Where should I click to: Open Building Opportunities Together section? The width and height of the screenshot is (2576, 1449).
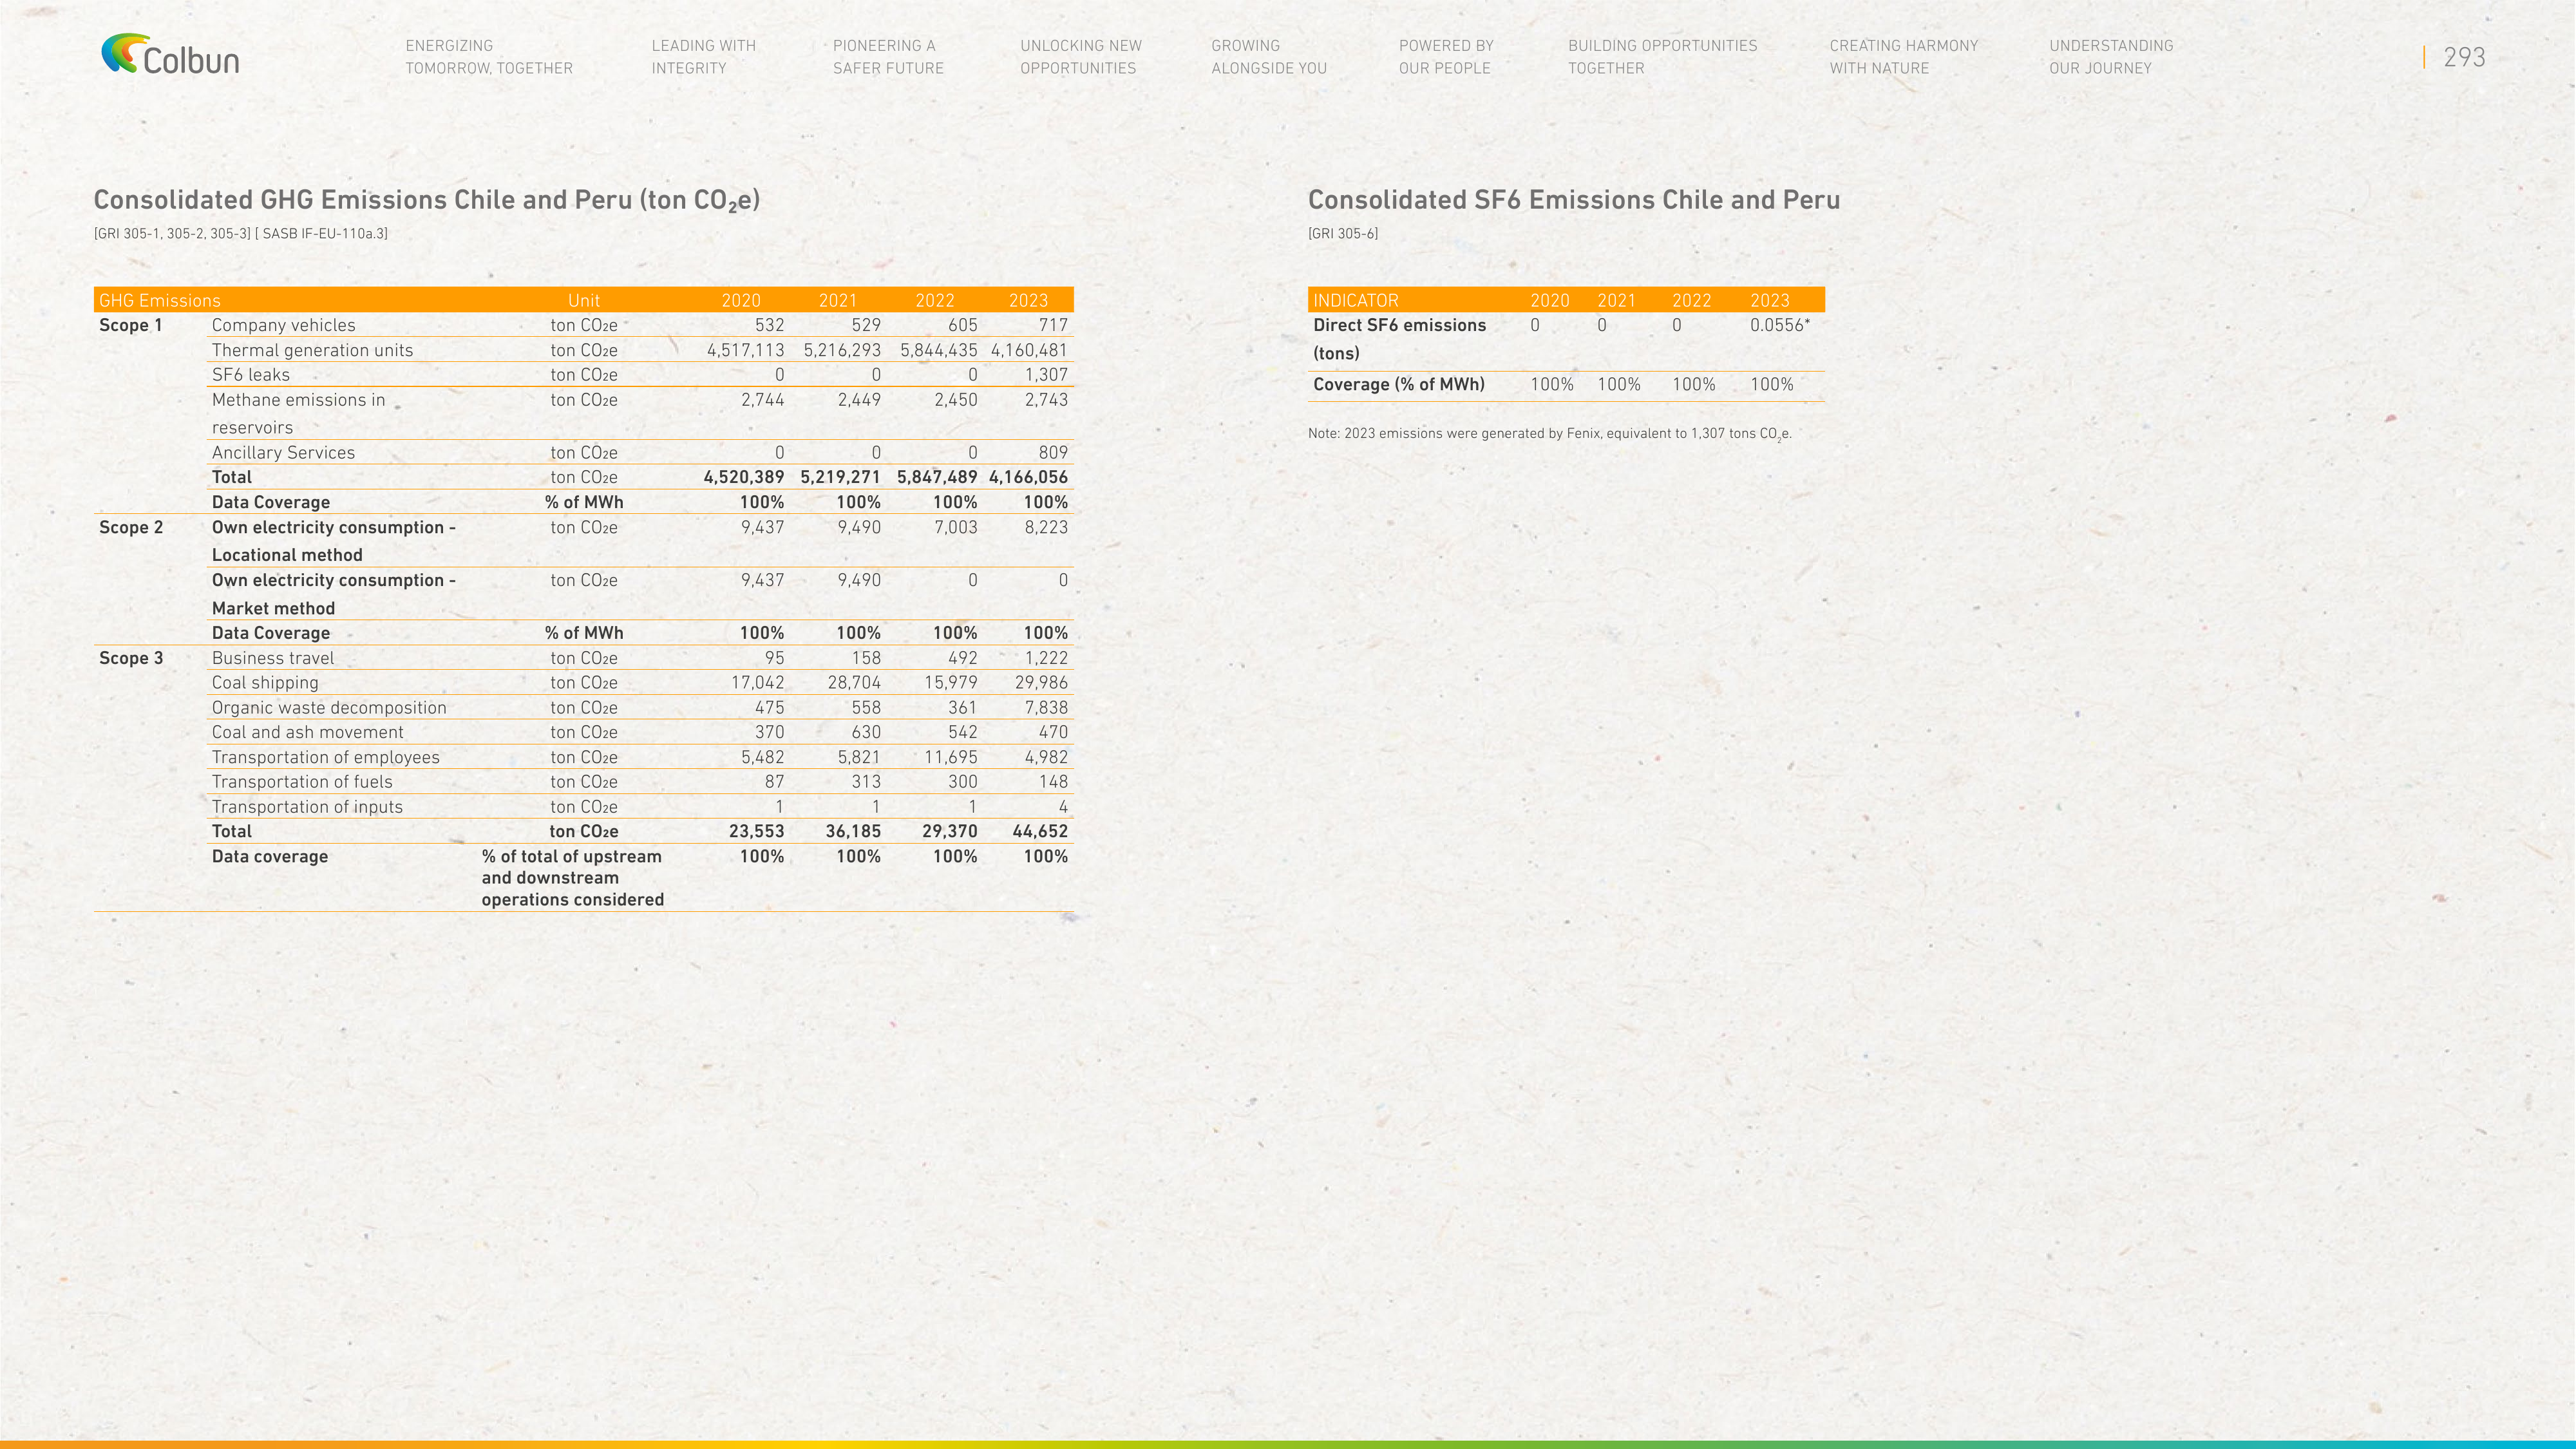(1662, 57)
